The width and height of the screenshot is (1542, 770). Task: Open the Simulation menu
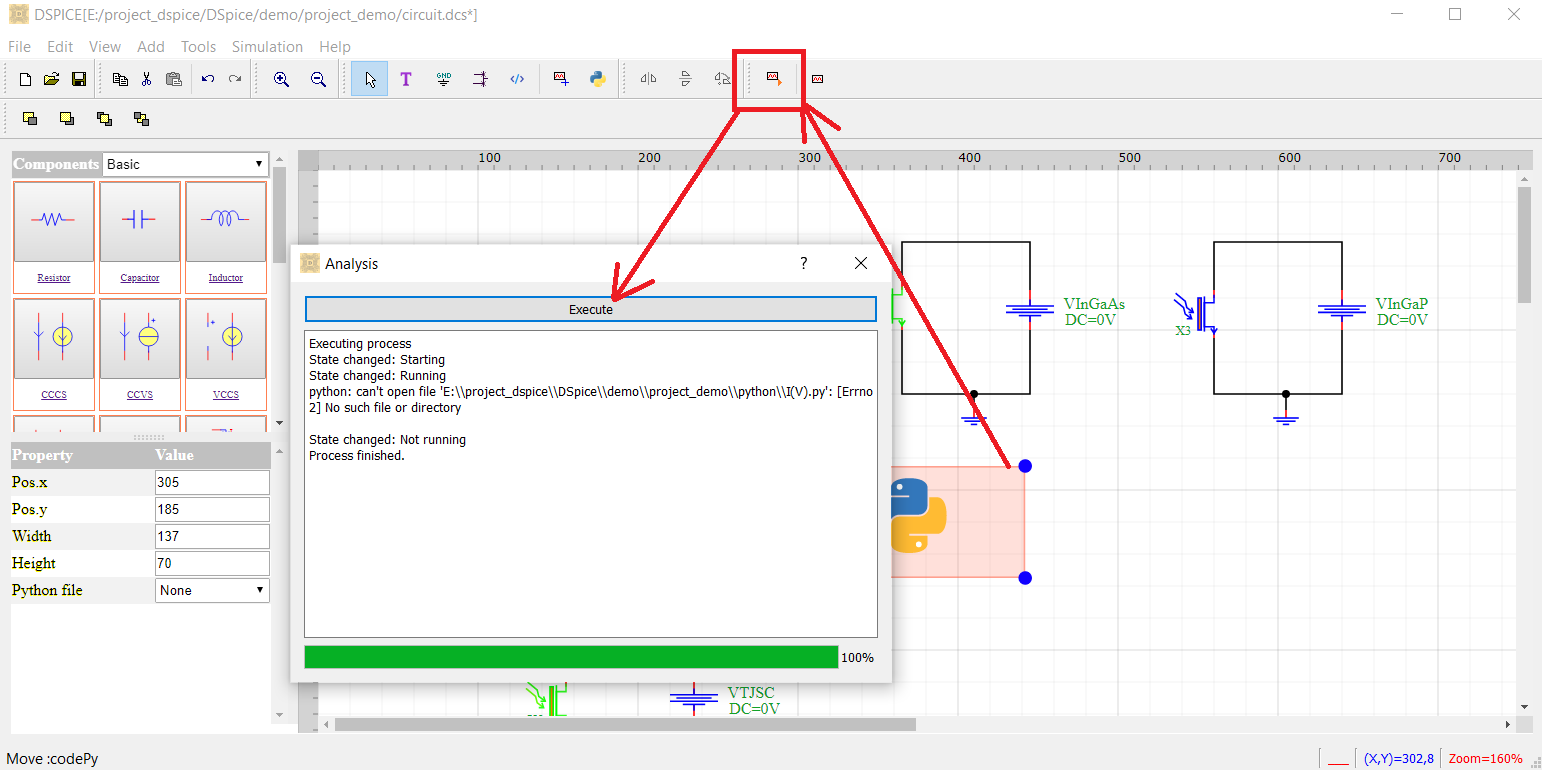267,47
